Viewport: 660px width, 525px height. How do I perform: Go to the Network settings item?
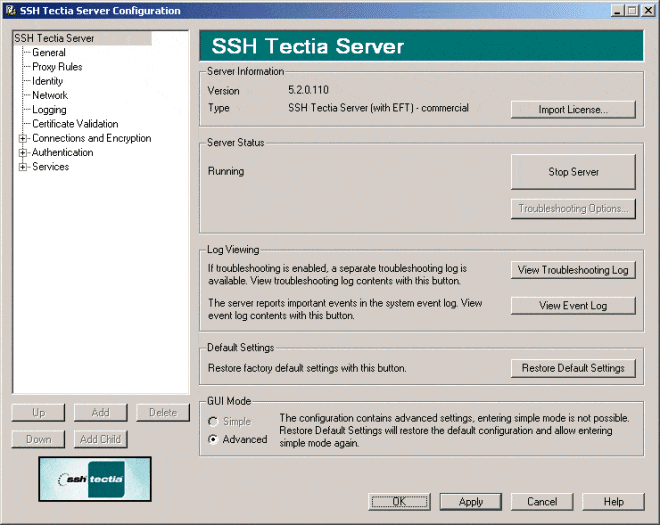pos(50,96)
